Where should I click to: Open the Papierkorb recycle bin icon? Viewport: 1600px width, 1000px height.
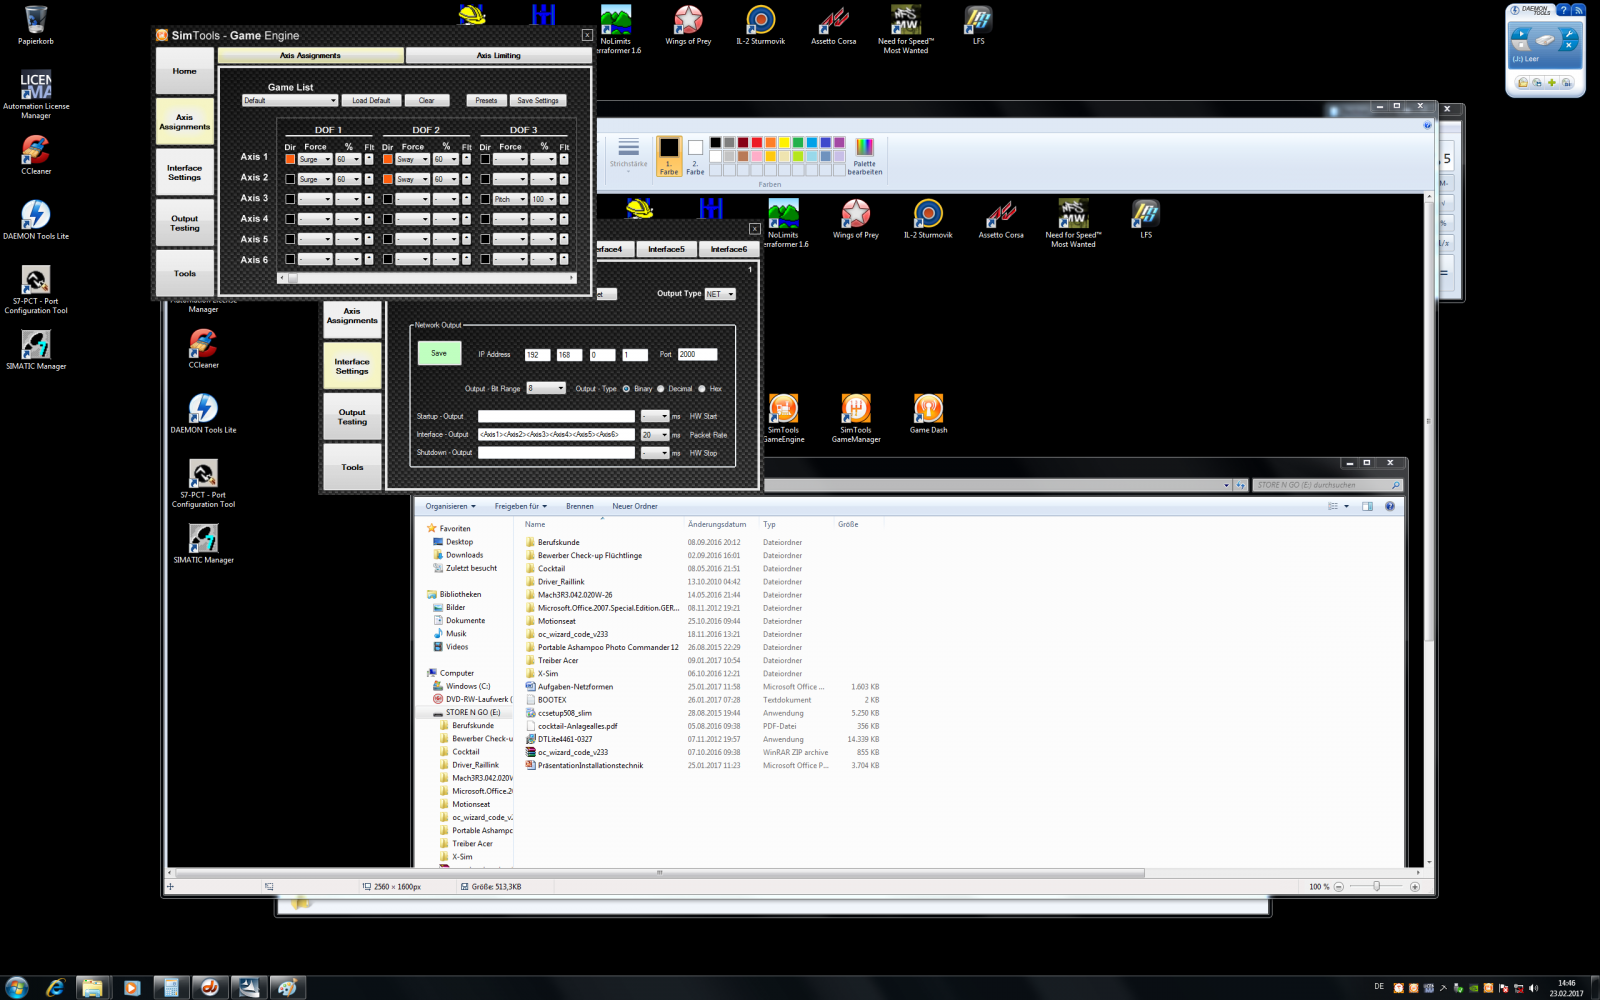[35, 25]
